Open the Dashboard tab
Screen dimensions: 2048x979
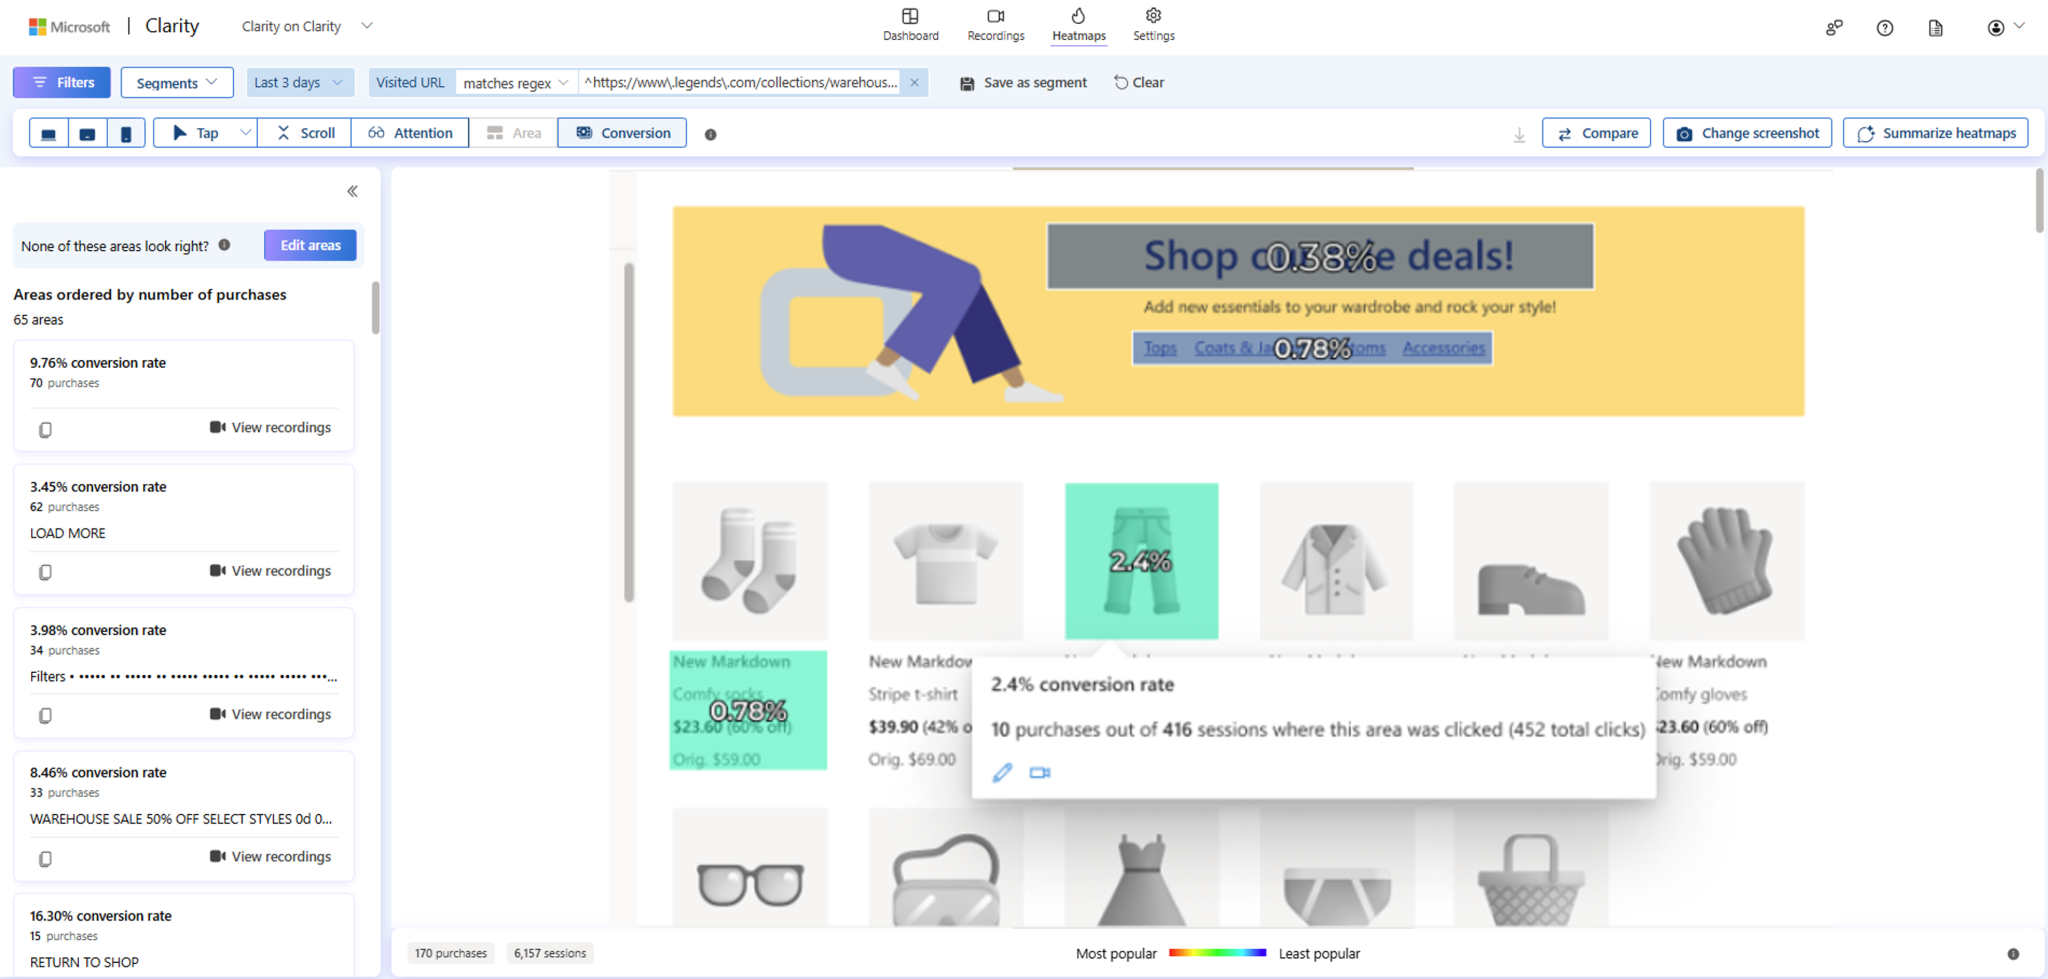[910, 25]
